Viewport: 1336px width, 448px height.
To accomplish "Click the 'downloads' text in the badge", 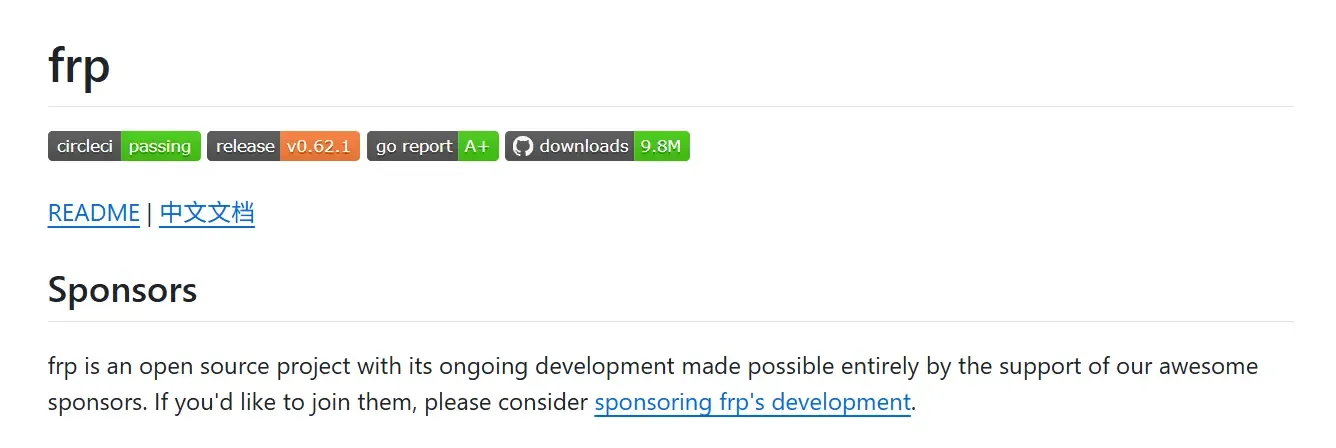I will tap(584, 146).
